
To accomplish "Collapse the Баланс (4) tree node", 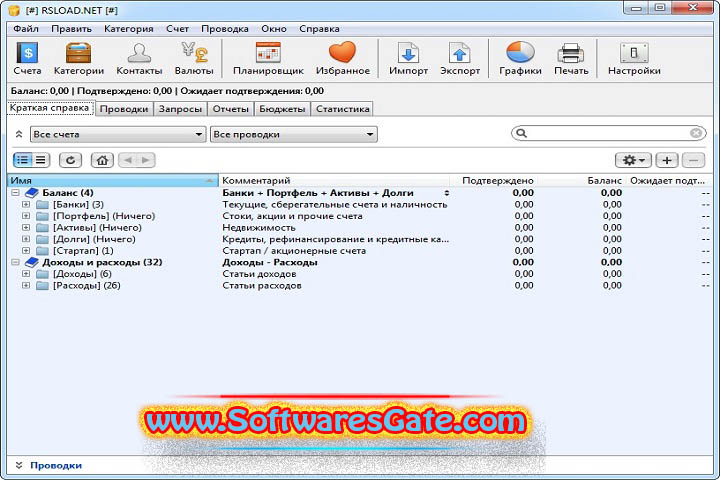I will pyautogui.click(x=15, y=192).
